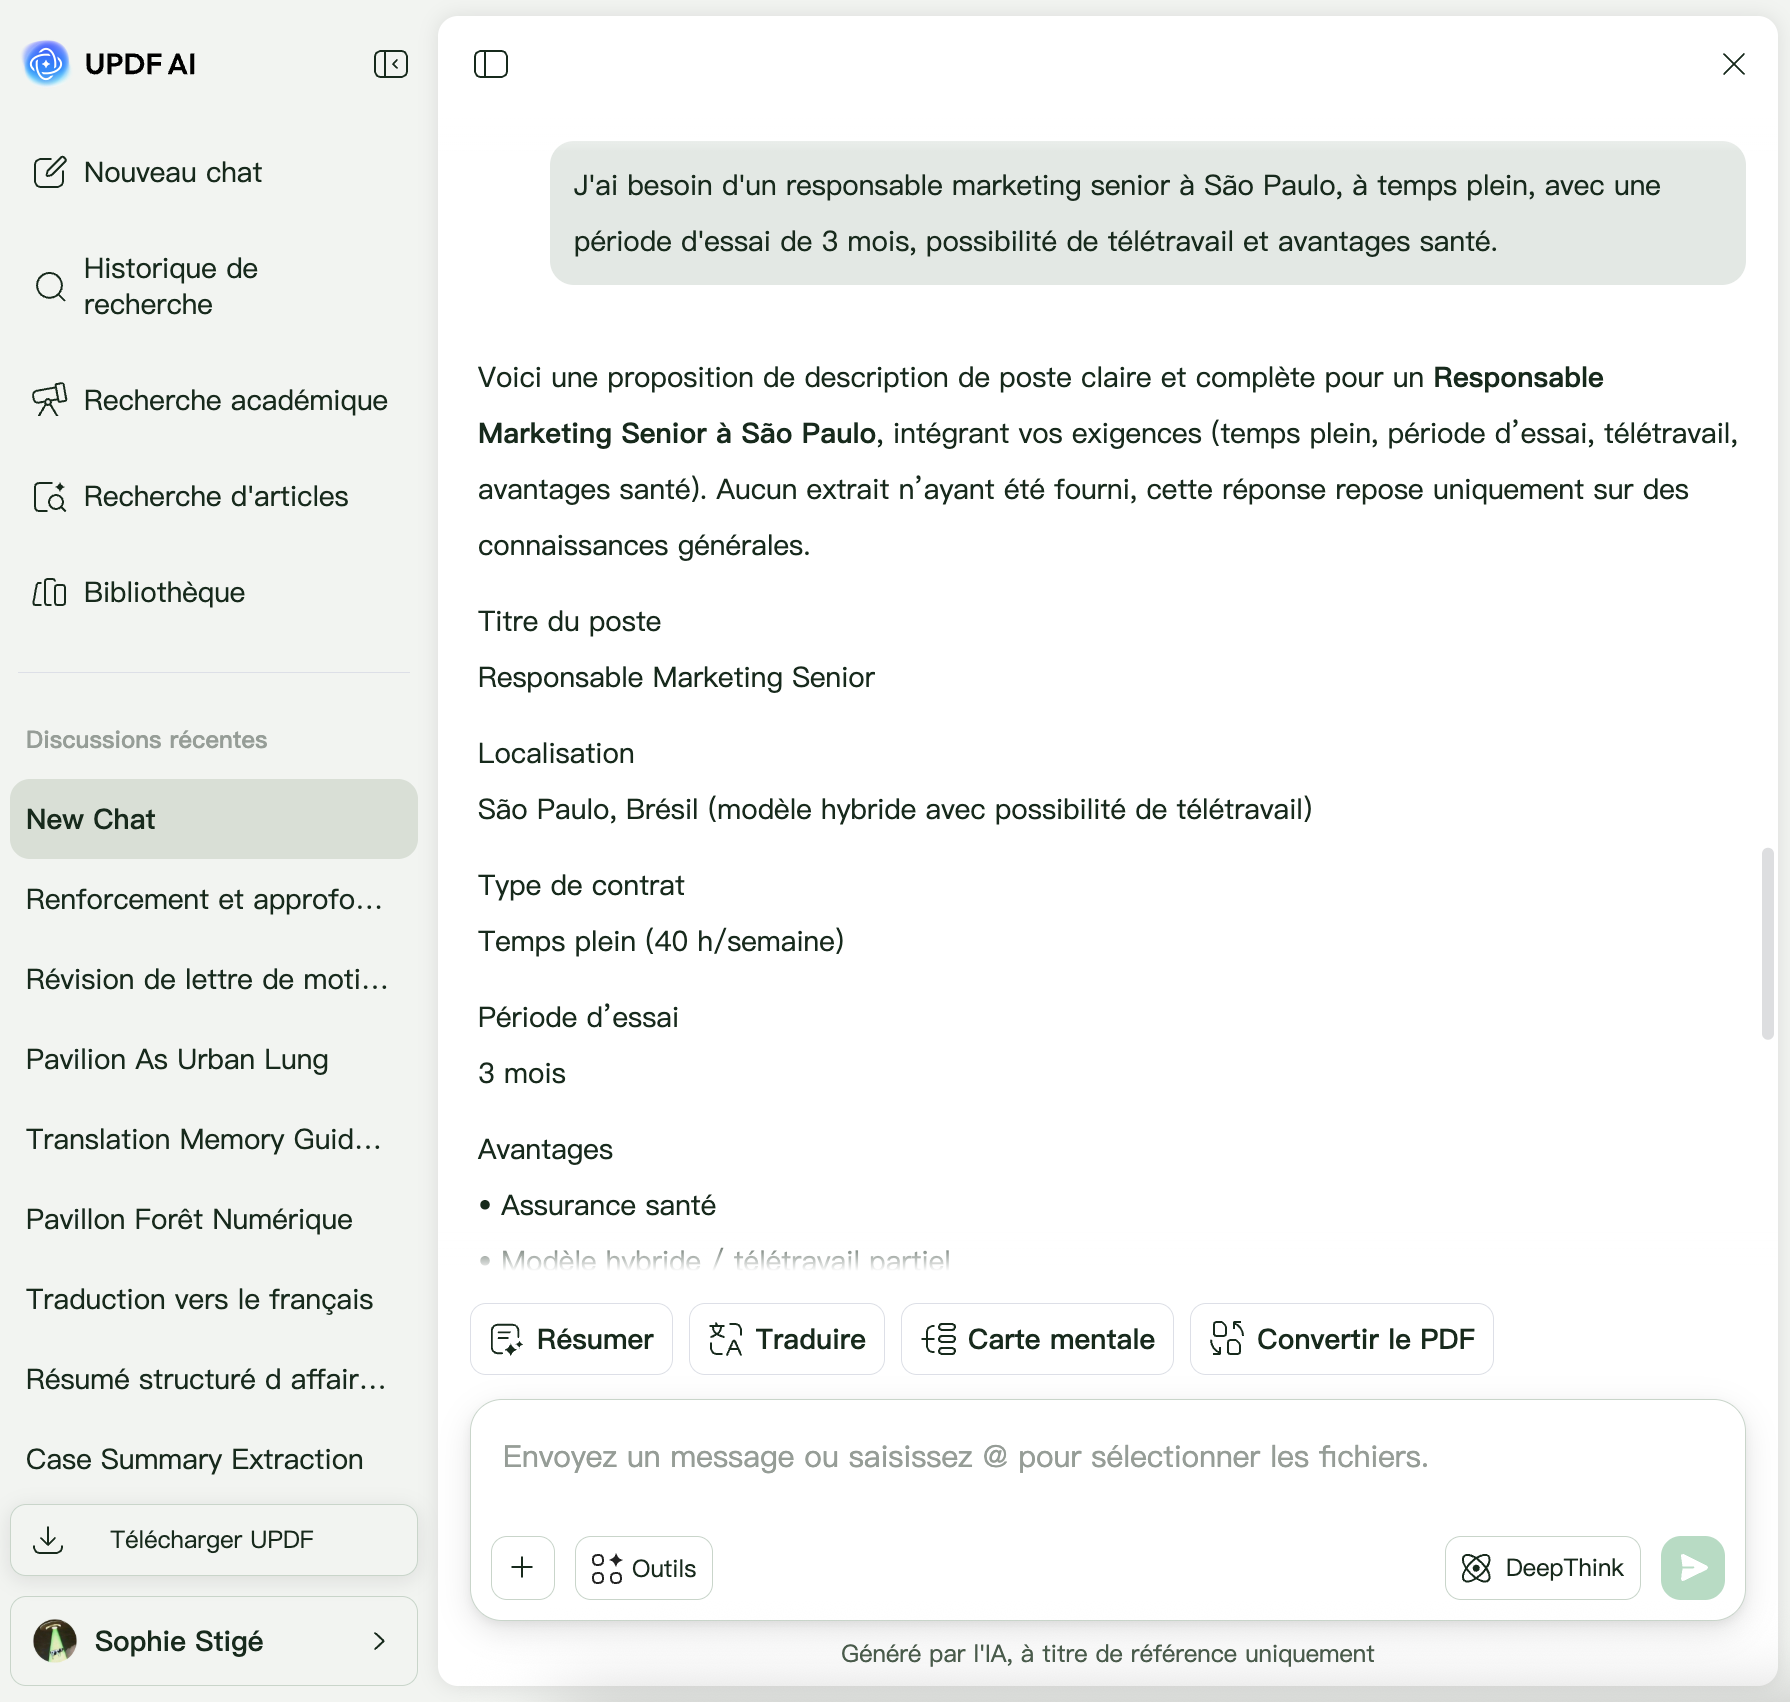Toggle the chat side panel icon
1790x1702 pixels.
[x=491, y=64]
